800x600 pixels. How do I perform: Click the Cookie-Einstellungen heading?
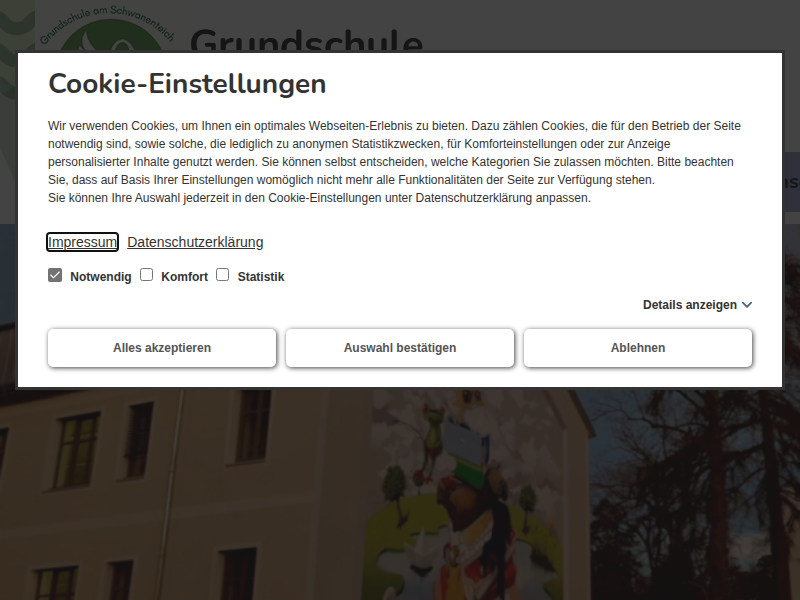(x=187, y=84)
